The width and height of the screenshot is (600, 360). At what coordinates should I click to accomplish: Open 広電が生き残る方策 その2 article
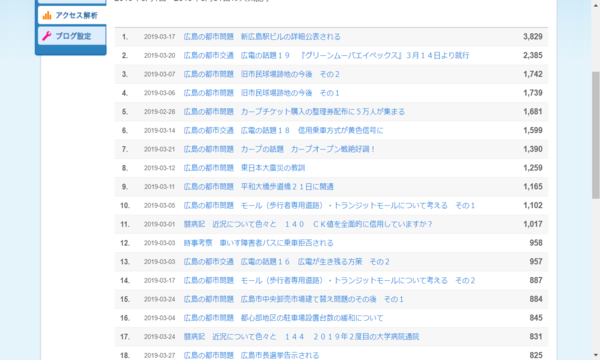286,262
